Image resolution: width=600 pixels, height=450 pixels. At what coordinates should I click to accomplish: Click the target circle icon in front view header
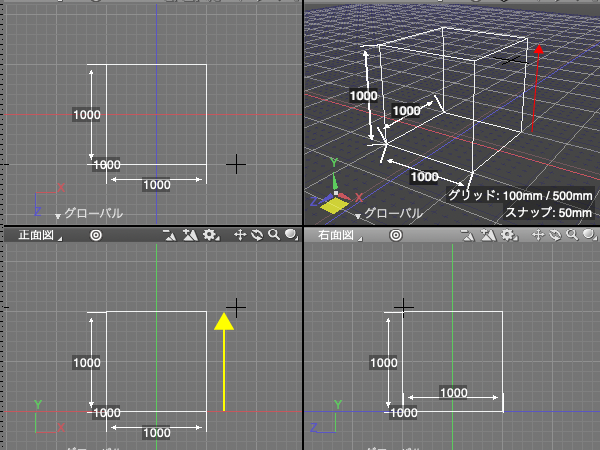point(96,235)
